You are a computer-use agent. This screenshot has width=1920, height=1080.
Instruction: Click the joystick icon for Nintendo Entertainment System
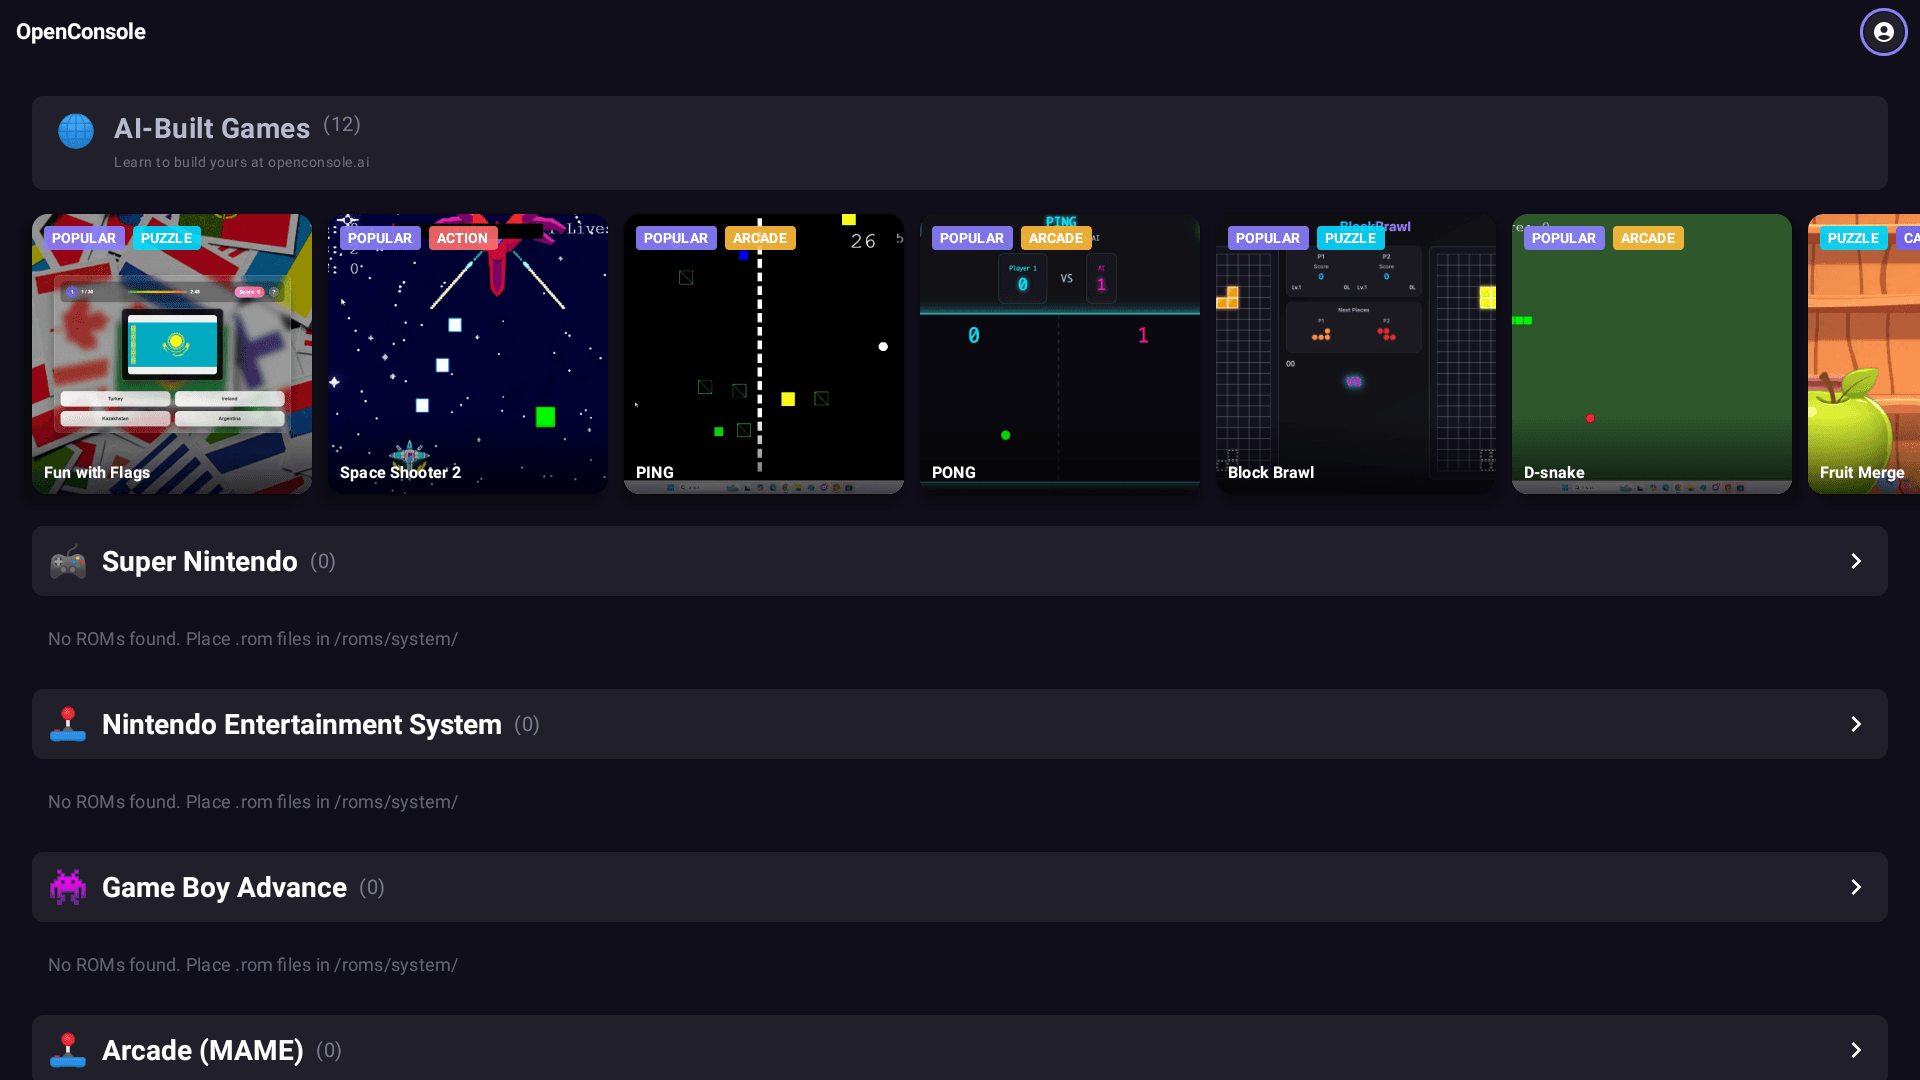pyautogui.click(x=68, y=725)
